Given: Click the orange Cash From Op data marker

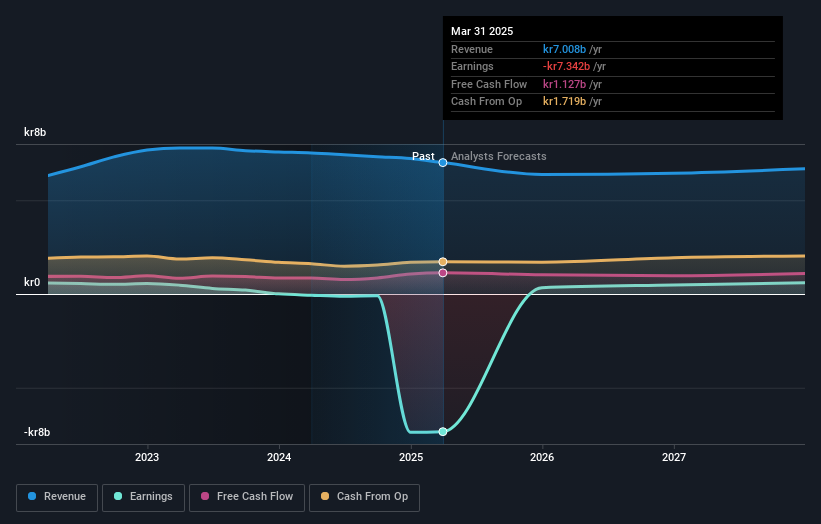Looking at the screenshot, I should pyautogui.click(x=443, y=262).
